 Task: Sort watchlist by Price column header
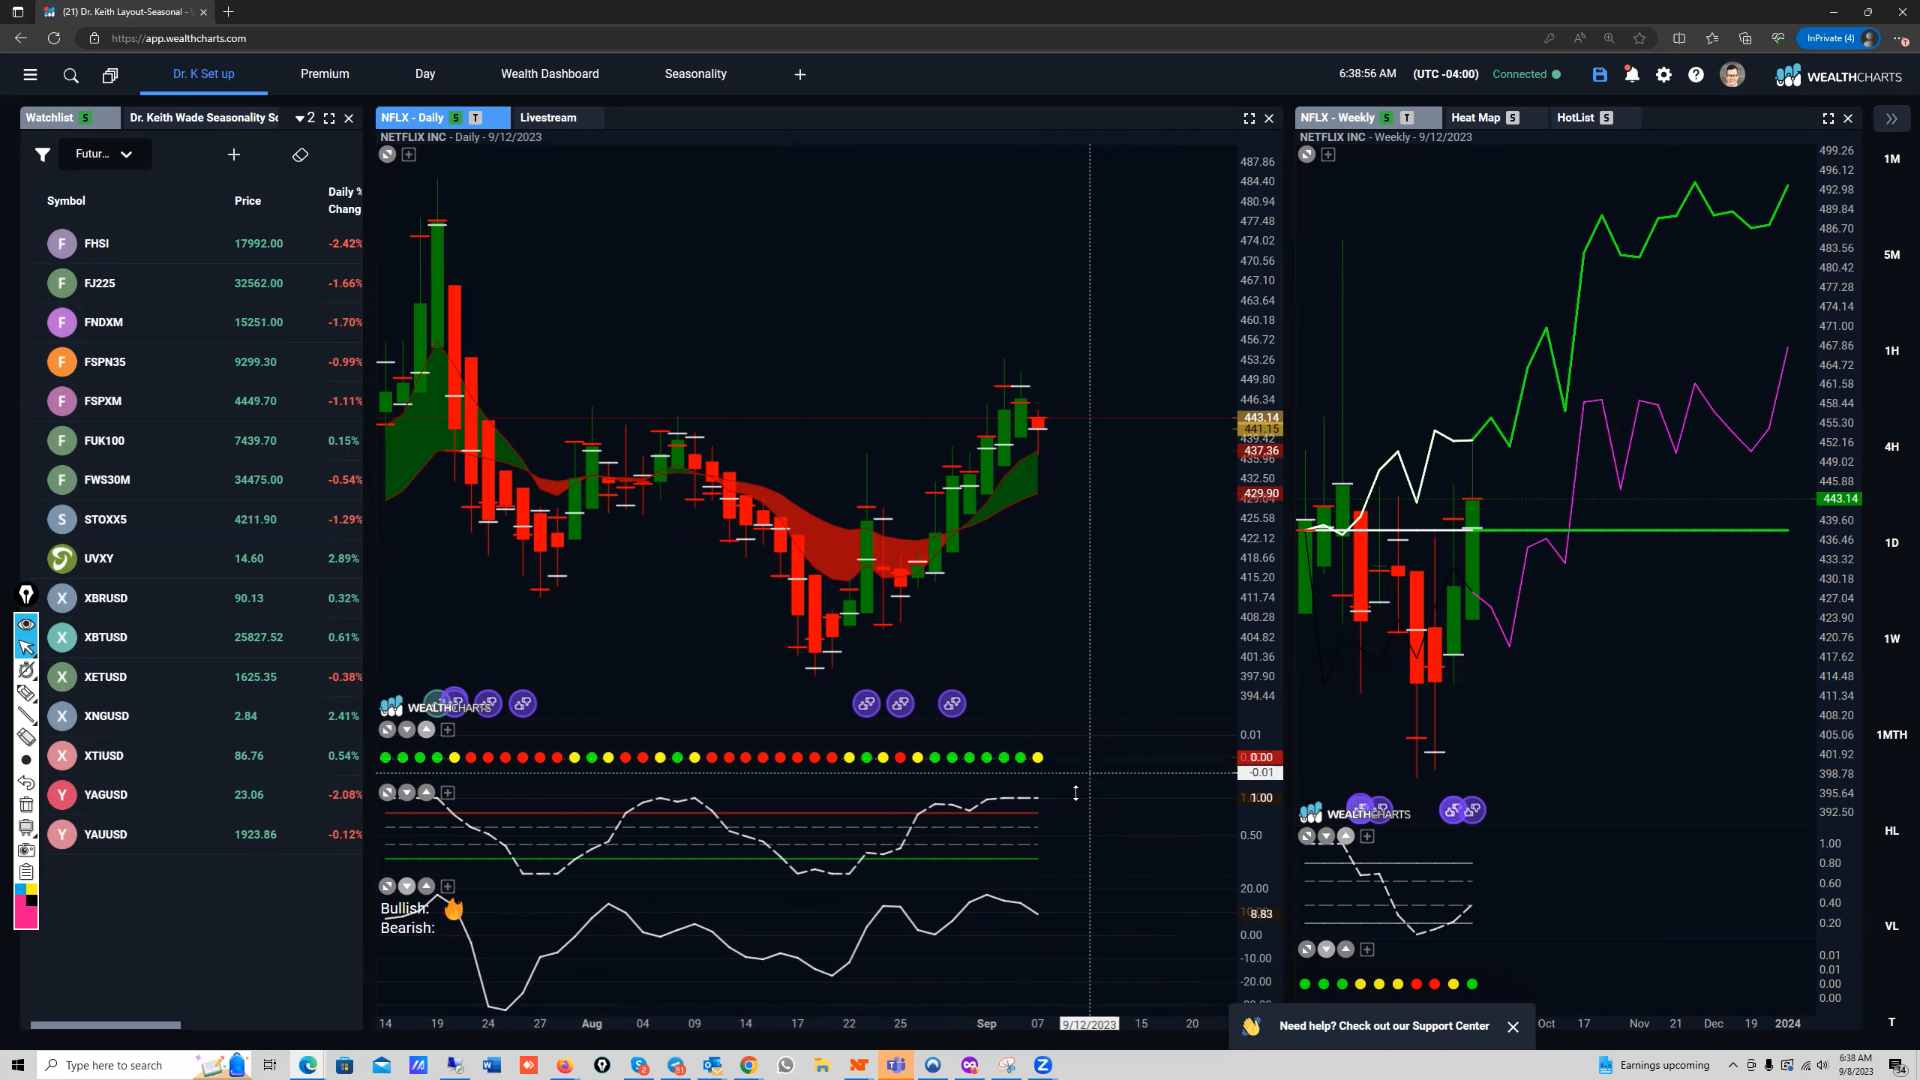coord(248,201)
